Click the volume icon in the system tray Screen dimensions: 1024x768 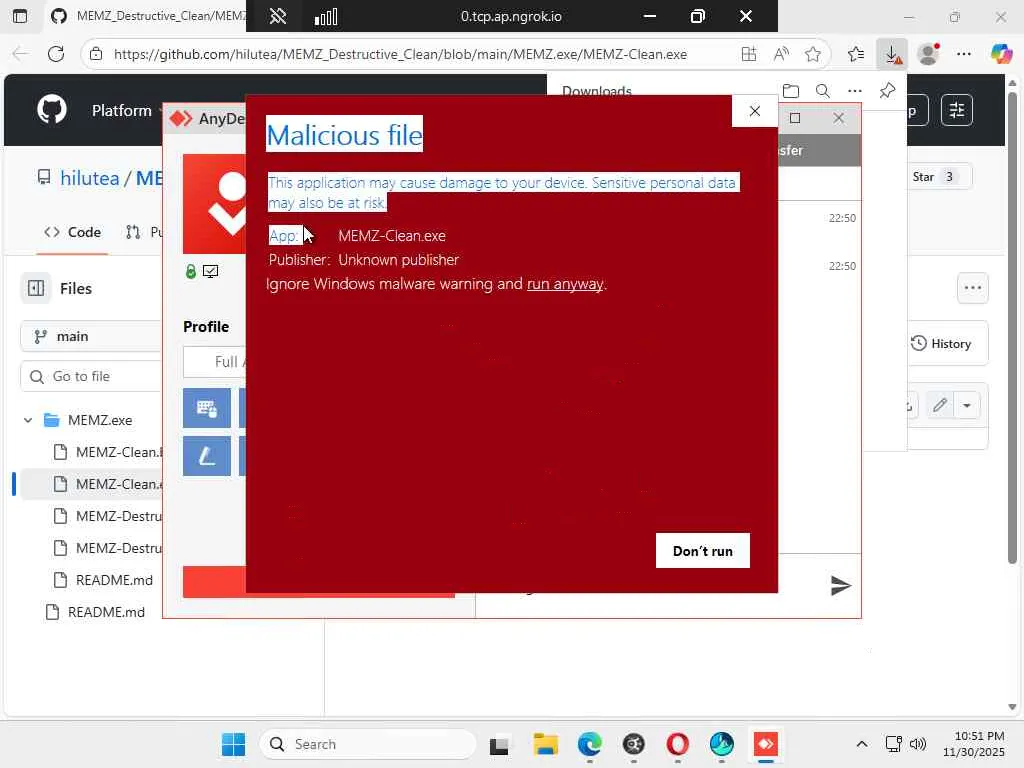click(918, 744)
